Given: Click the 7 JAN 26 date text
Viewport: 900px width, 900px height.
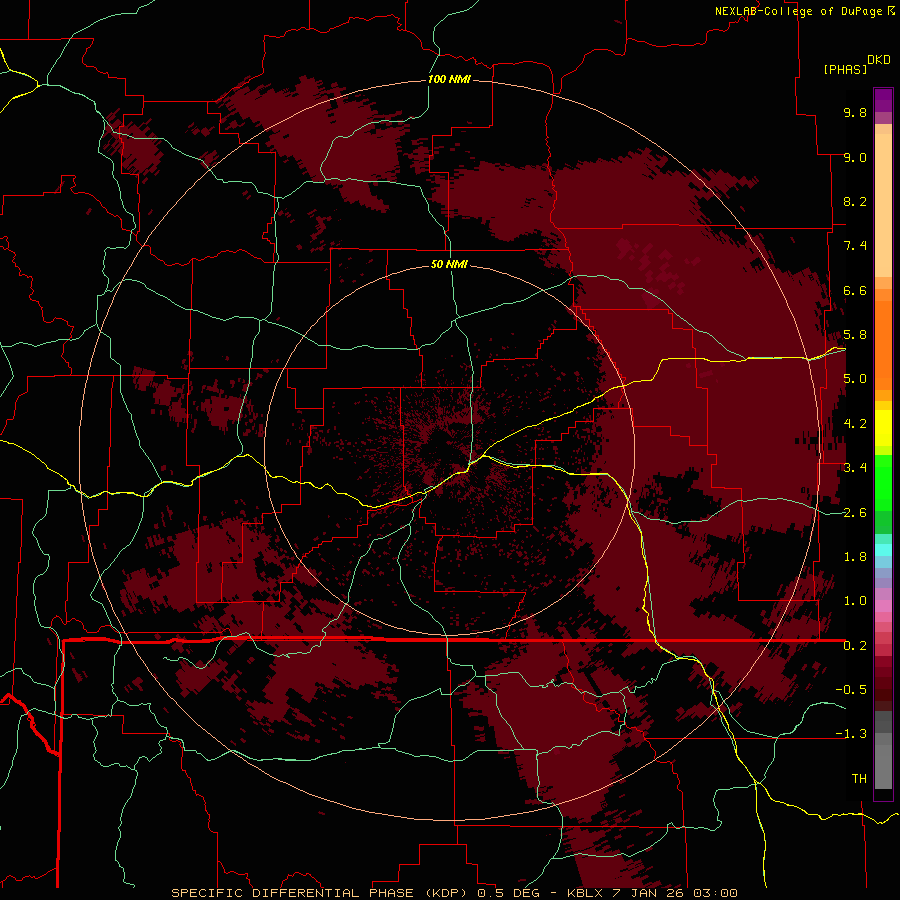Looking at the screenshot, I should (648, 893).
